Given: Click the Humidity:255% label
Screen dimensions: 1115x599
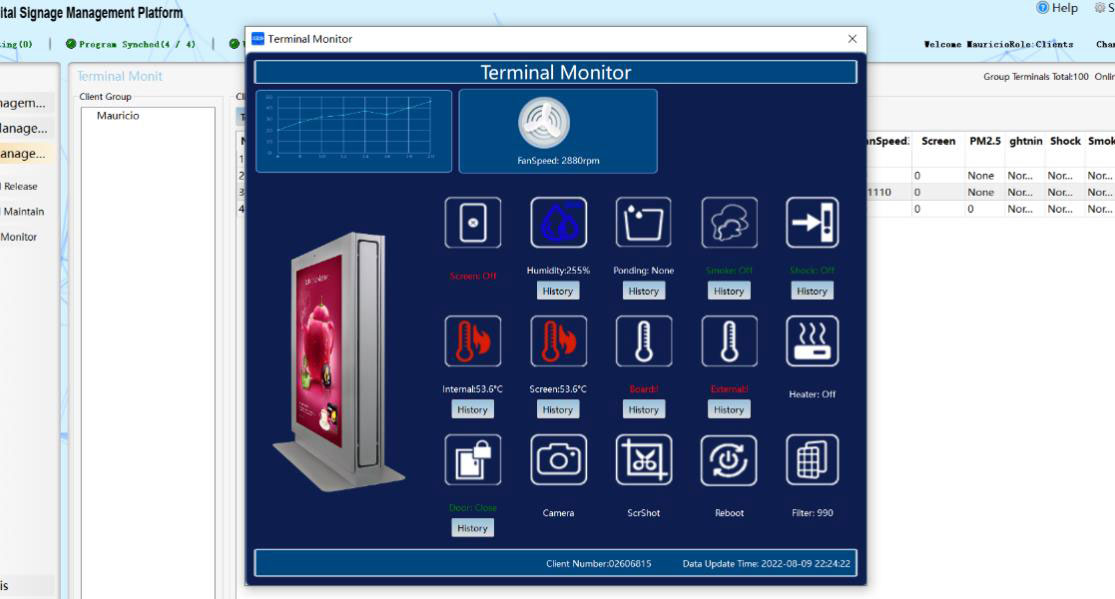Looking at the screenshot, I should point(558,270).
